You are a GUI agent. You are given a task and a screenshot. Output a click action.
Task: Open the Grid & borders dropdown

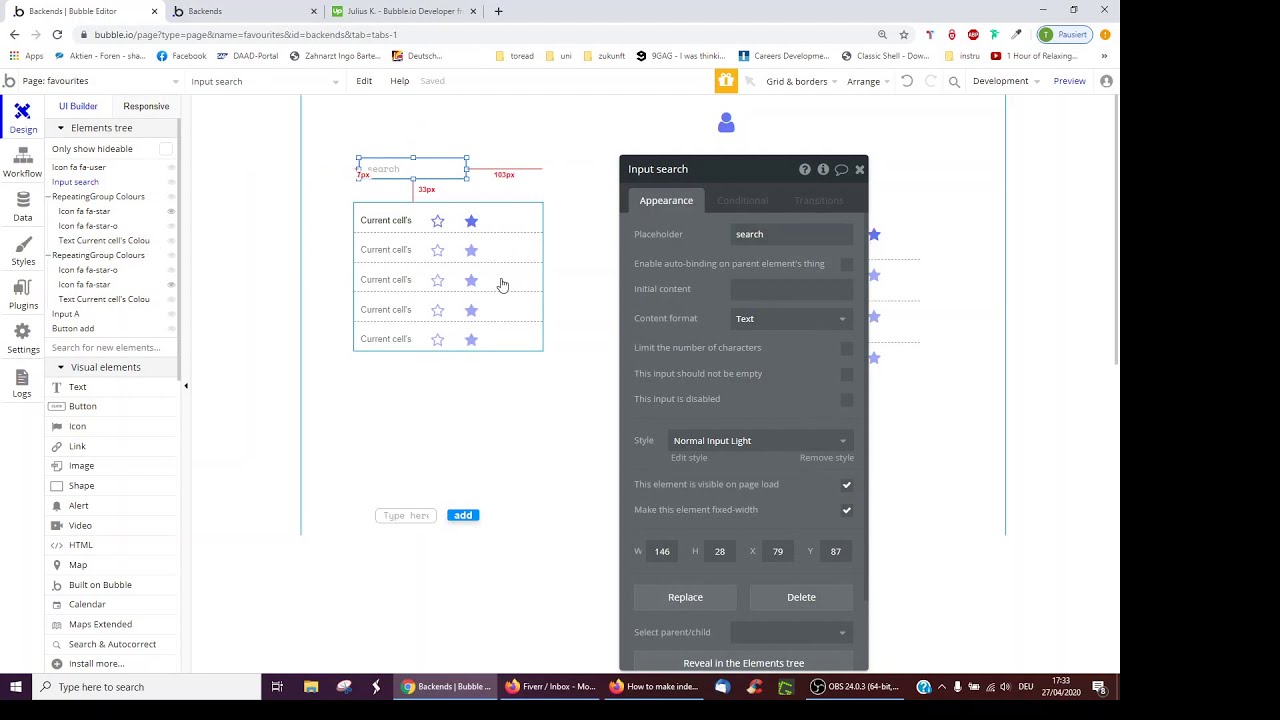tap(801, 81)
